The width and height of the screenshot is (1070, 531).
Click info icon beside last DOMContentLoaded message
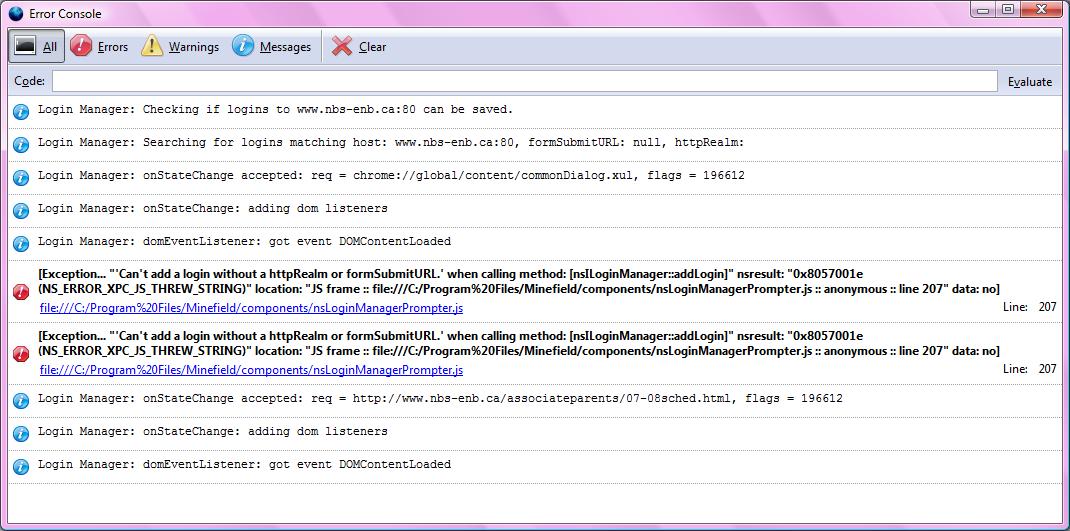pyautogui.click(x=21, y=466)
